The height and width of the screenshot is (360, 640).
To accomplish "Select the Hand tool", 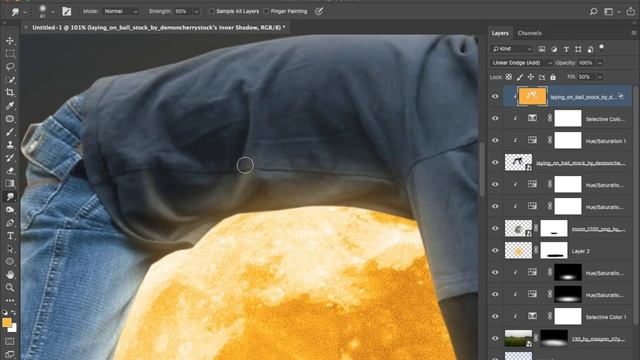I will tap(10, 275).
